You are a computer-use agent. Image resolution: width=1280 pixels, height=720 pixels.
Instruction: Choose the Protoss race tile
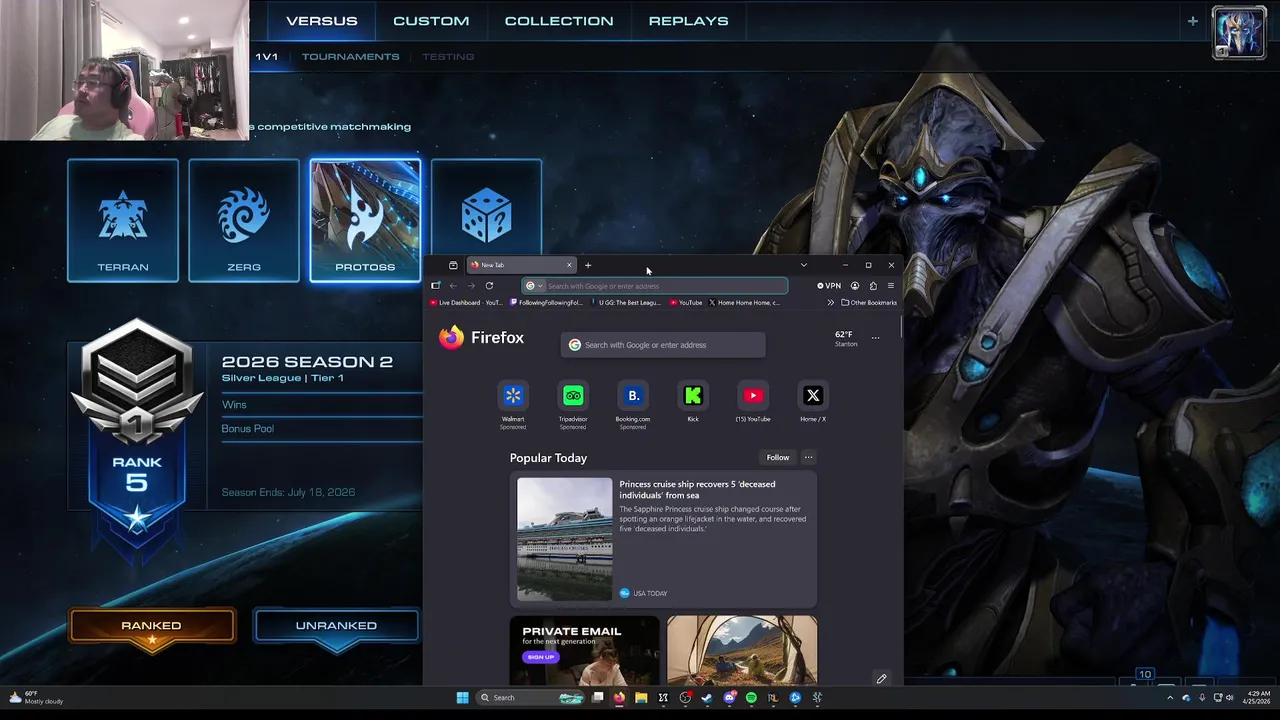click(365, 220)
